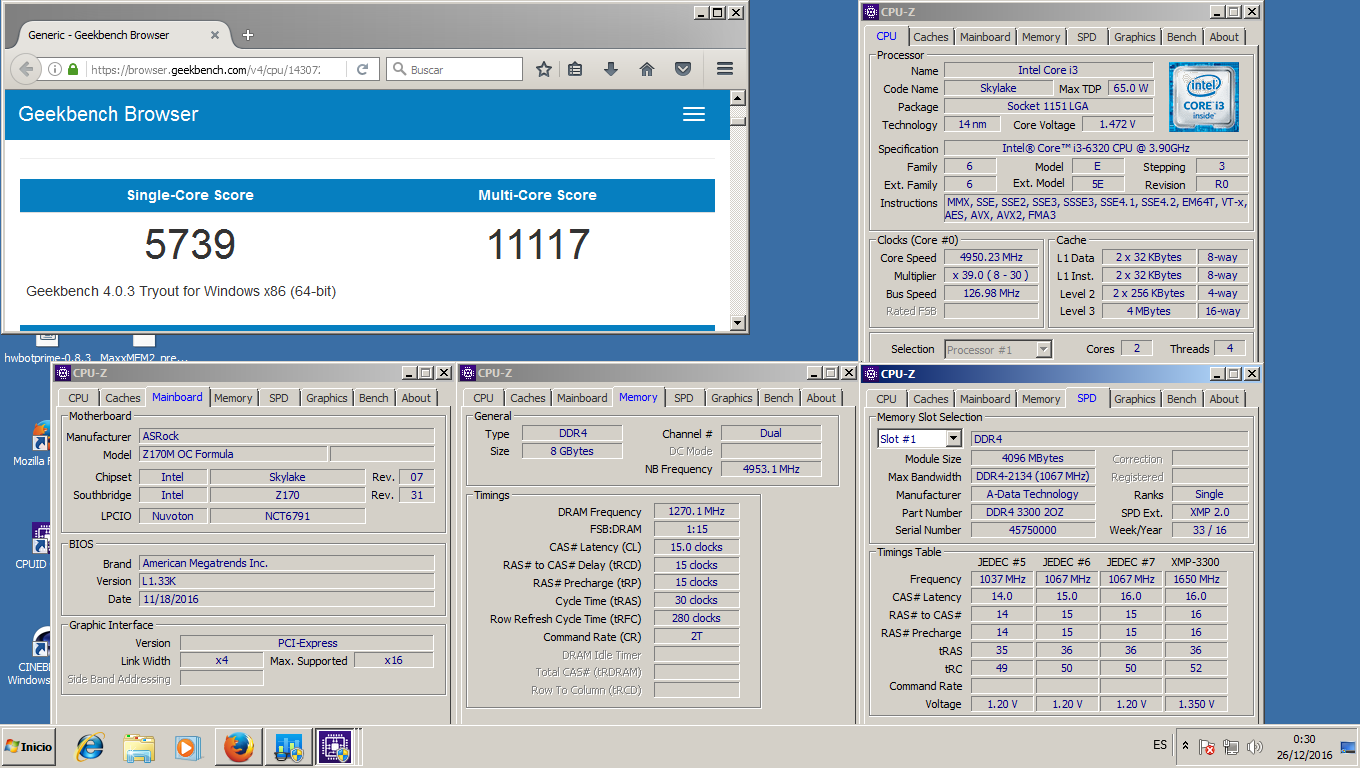Viewport: 1360px width, 768px height.
Task: Click the Show desktop button
Action: coord(1350,747)
